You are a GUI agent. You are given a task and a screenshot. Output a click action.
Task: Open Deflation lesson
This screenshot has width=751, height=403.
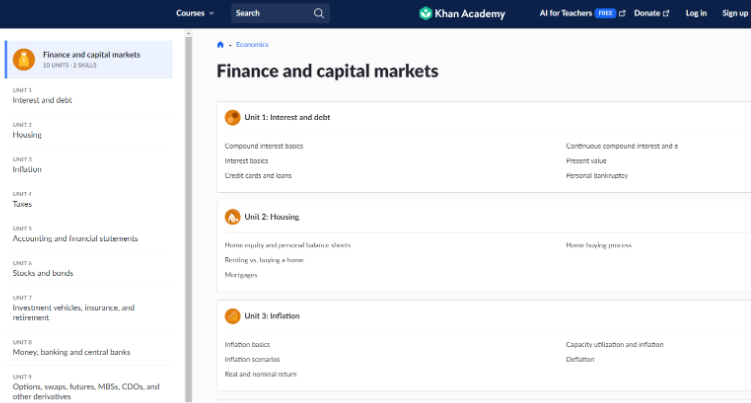(x=580, y=359)
